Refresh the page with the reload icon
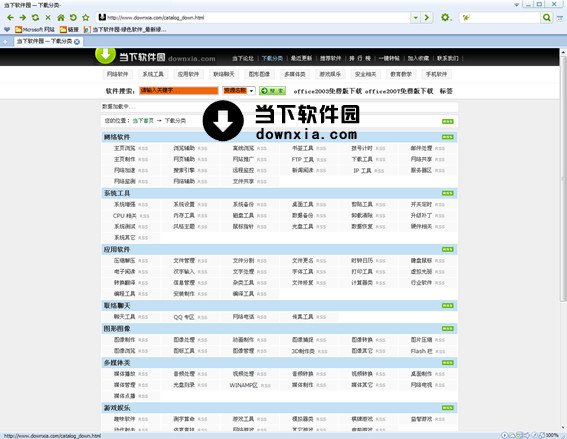 (x=35, y=17)
